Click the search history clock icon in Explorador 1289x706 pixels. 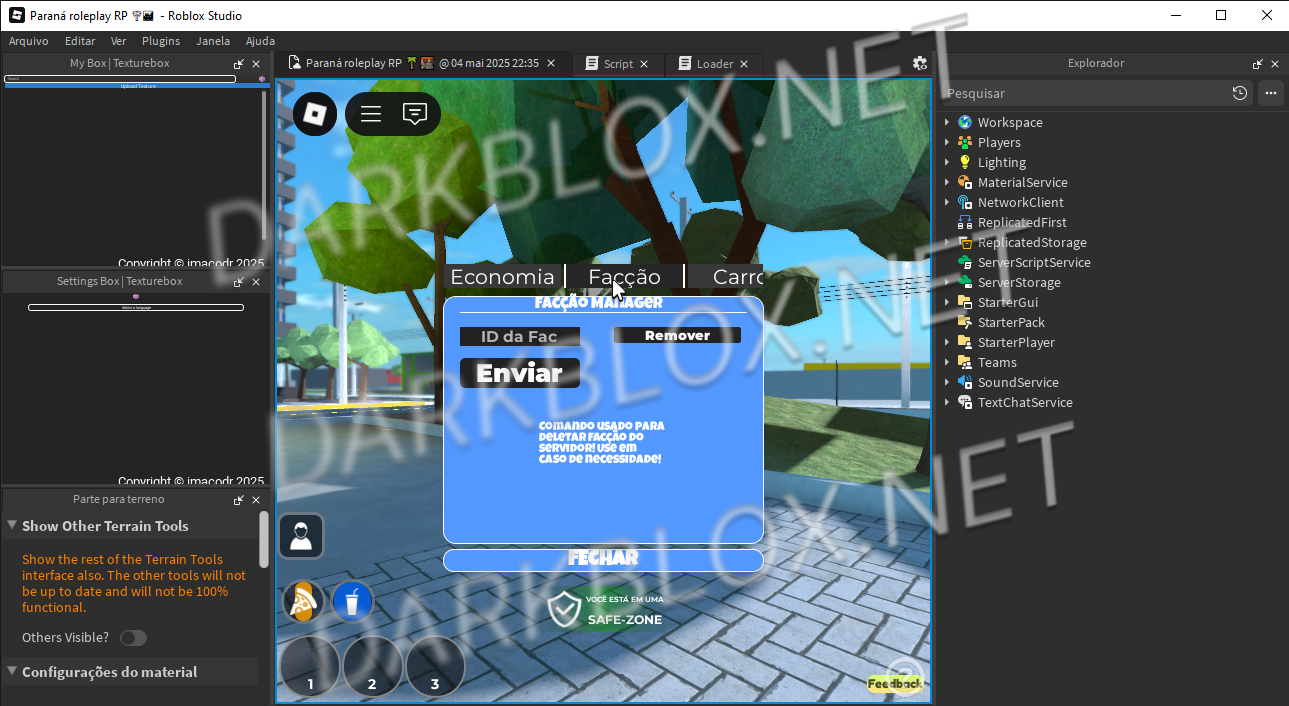pos(1240,93)
